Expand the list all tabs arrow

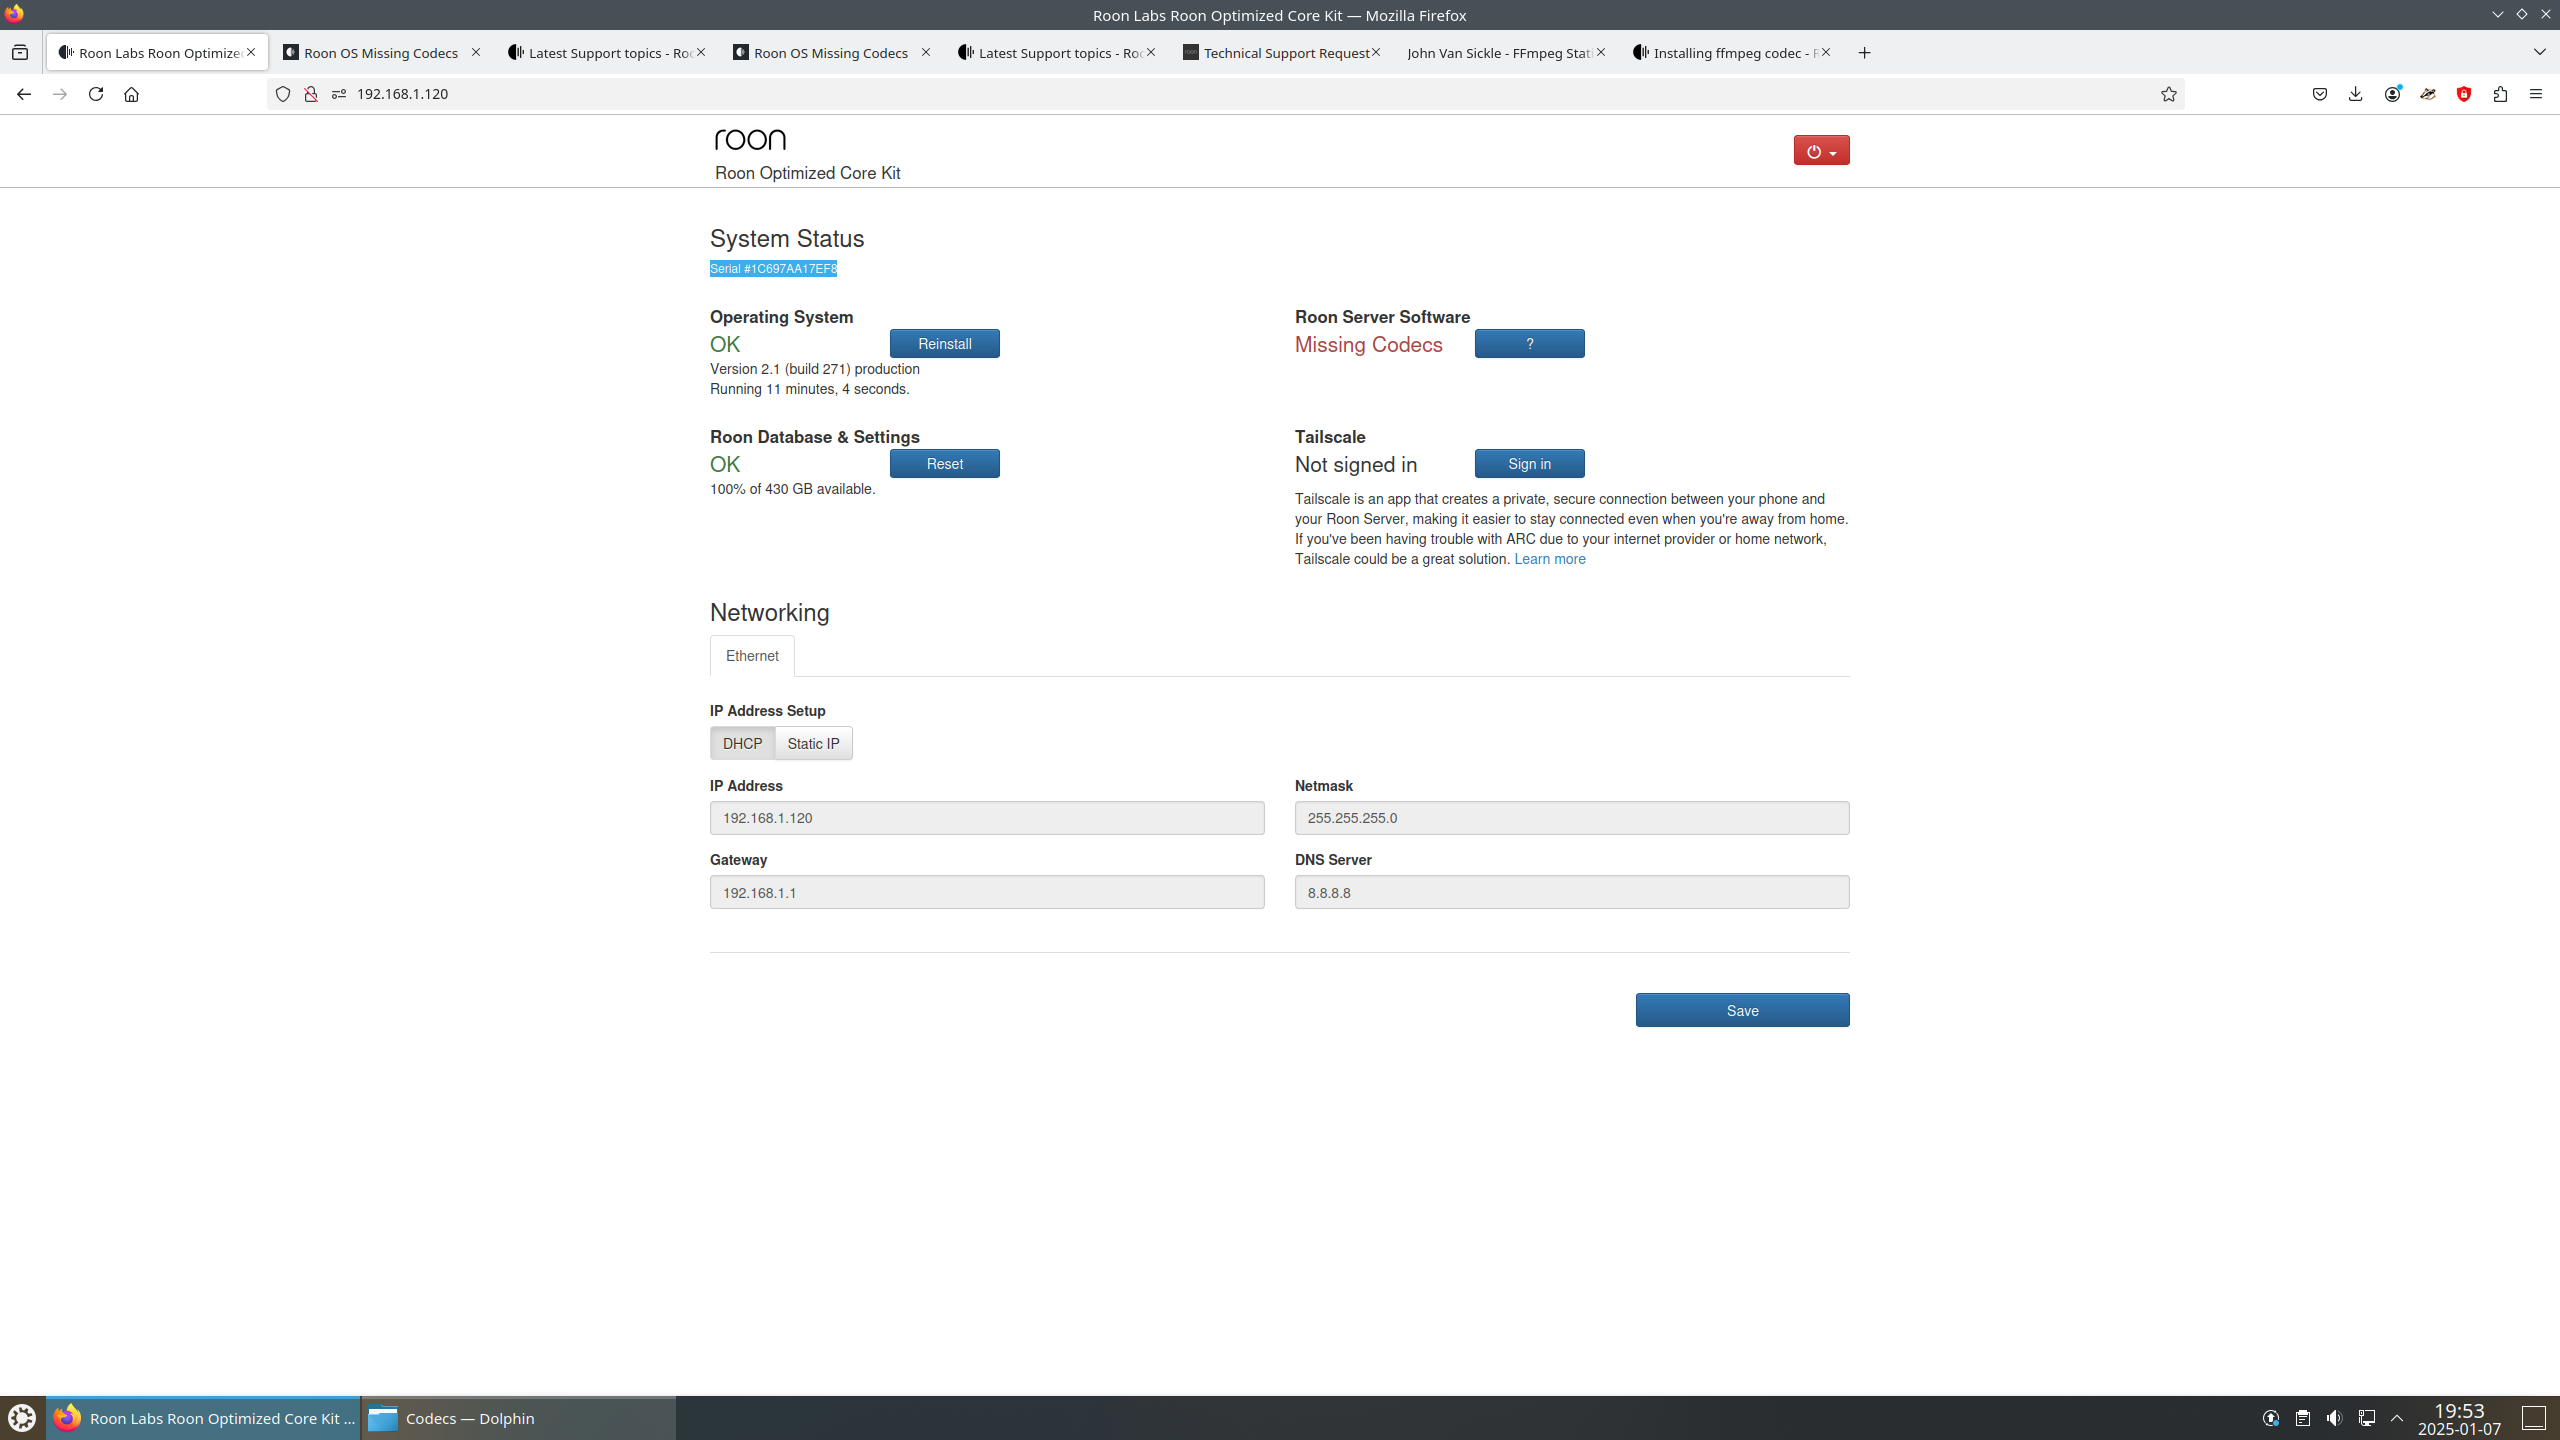[x=2539, y=52]
